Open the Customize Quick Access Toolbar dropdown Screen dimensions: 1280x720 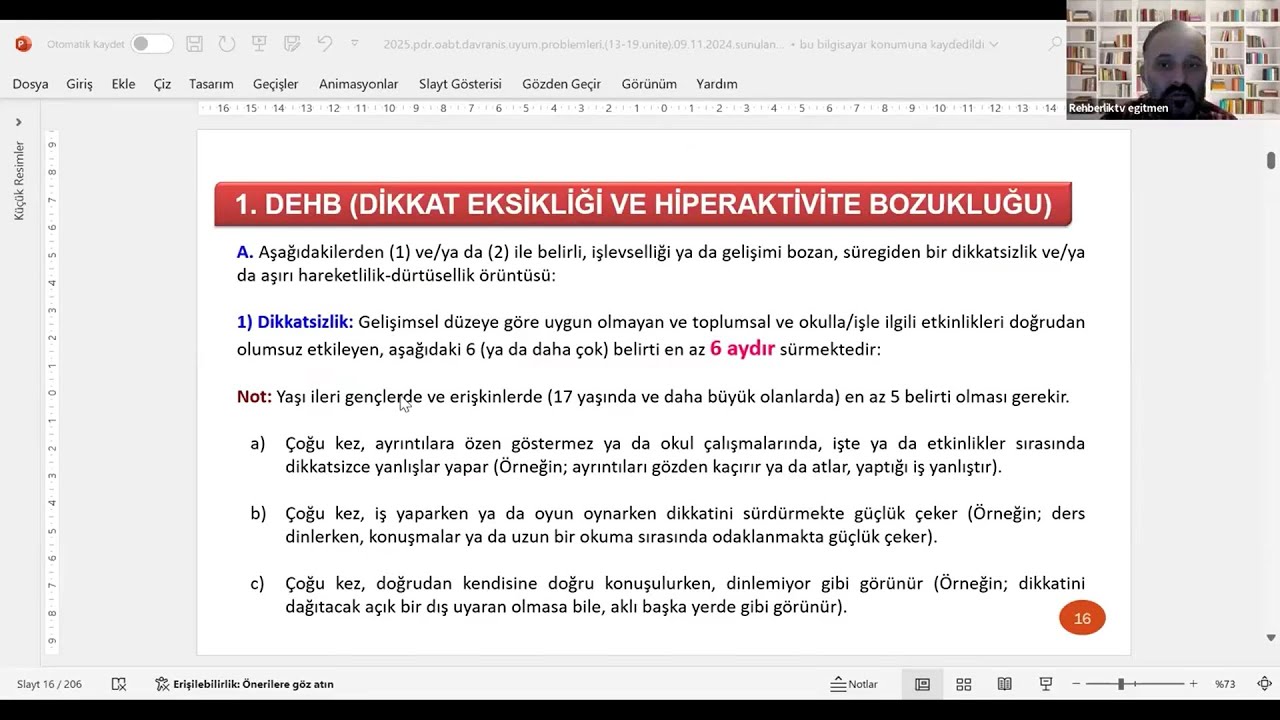point(354,44)
